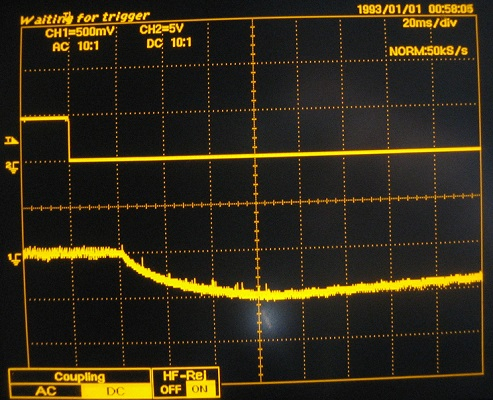This screenshot has width=493, height=400.
Task: Click the CH1 AC 10:1 probe setting
Action: tap(76, 46)
